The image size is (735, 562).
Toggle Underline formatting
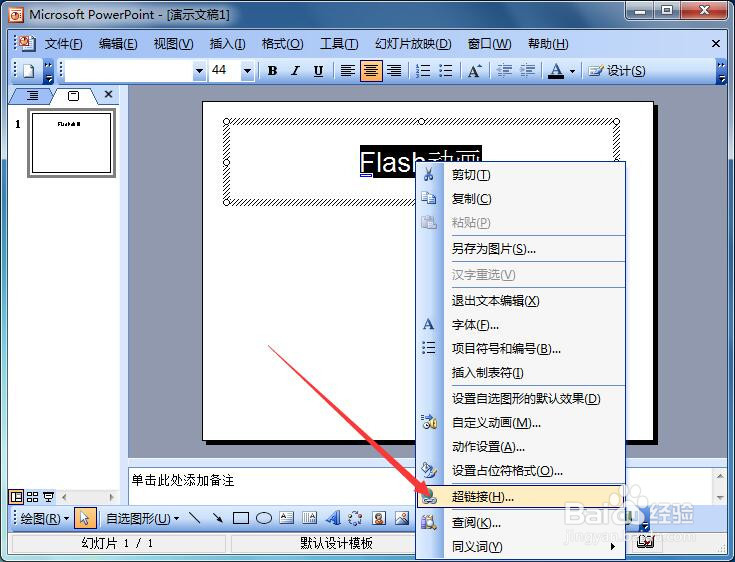pyautogui.click(x=318, y=71)
